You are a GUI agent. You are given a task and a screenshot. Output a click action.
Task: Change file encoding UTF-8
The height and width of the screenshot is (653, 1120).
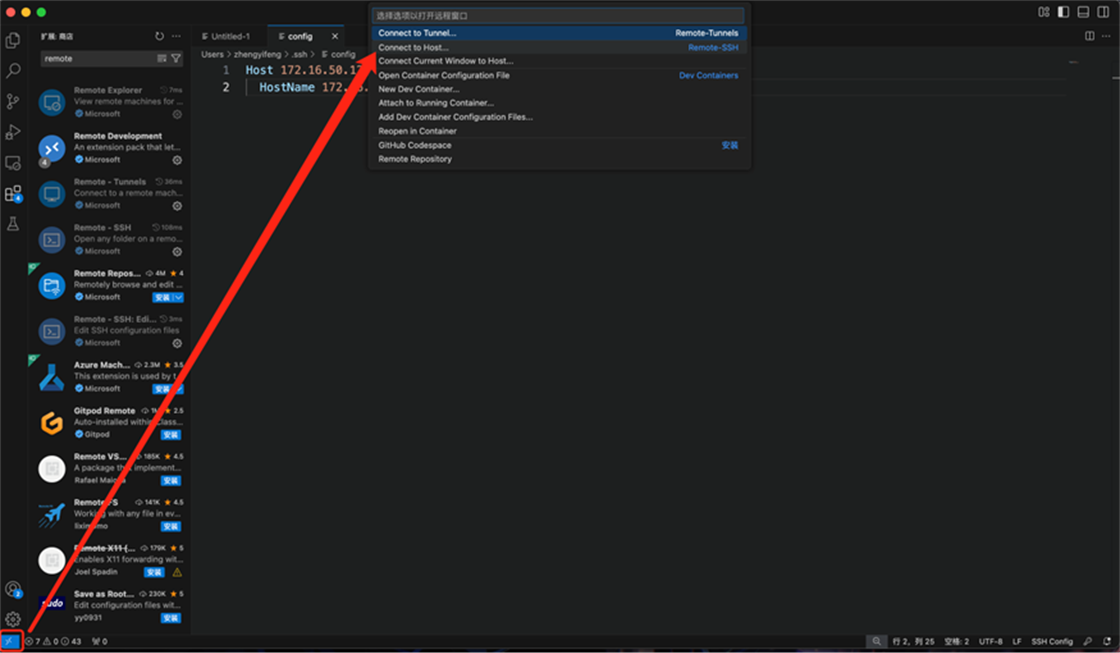pyautogui.click(x=991, y=642)
